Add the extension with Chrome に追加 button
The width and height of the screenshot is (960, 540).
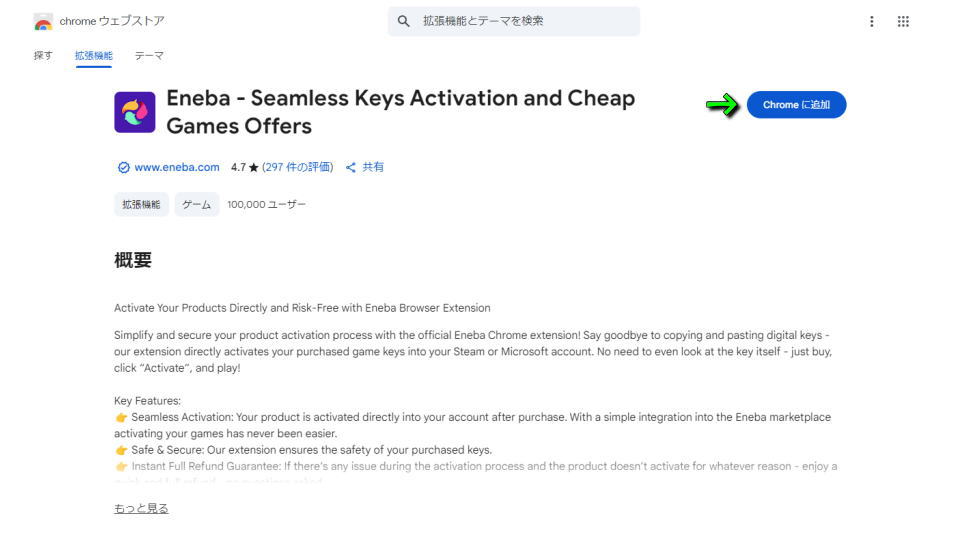coord(797,105)
